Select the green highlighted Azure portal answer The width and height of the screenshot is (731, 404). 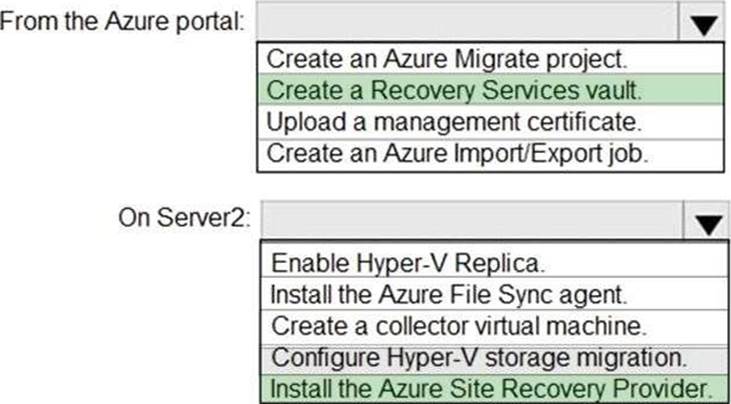[453, 90]
